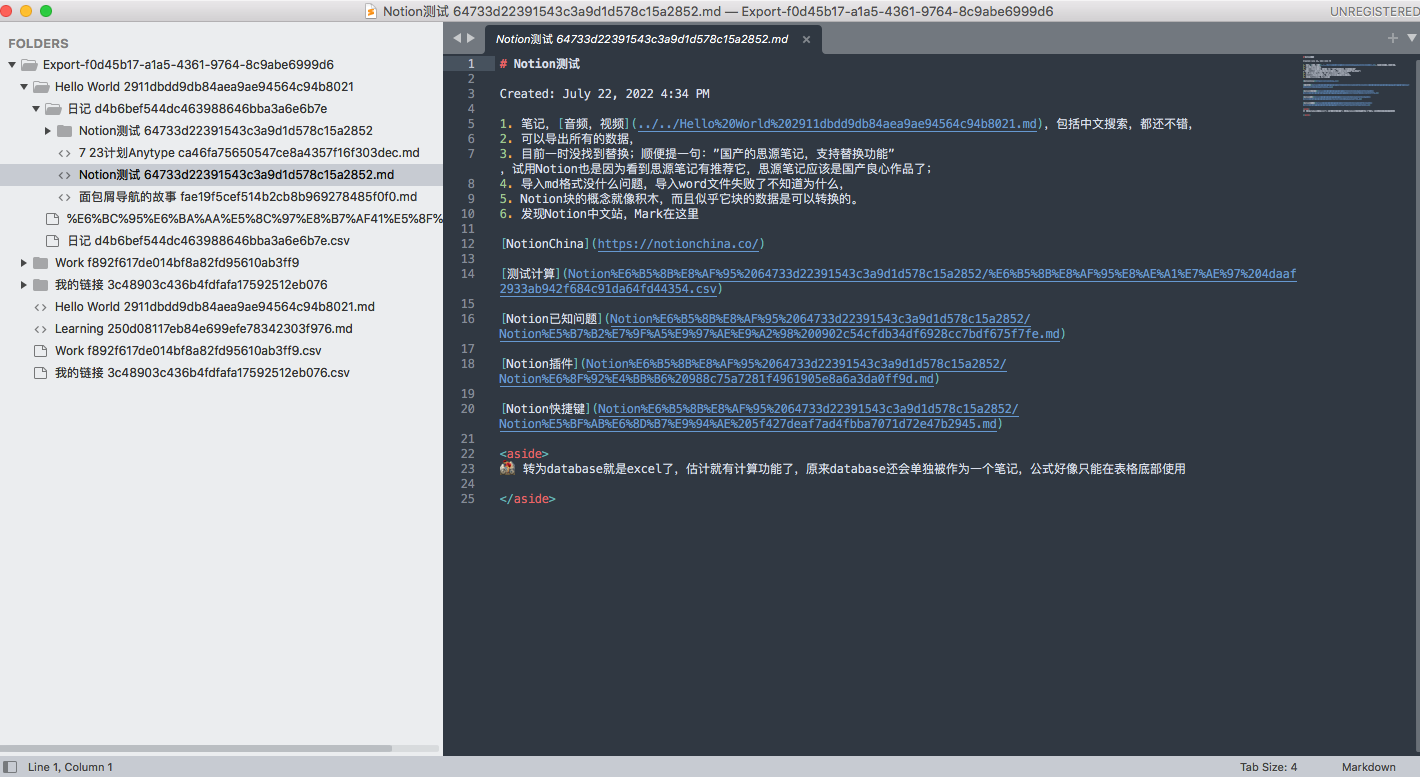Select Notion测试 md file in sidebar
Image resolution: width=1420 pixels, height=777 pixels.
pyautogui.click(x=236, y=175)
